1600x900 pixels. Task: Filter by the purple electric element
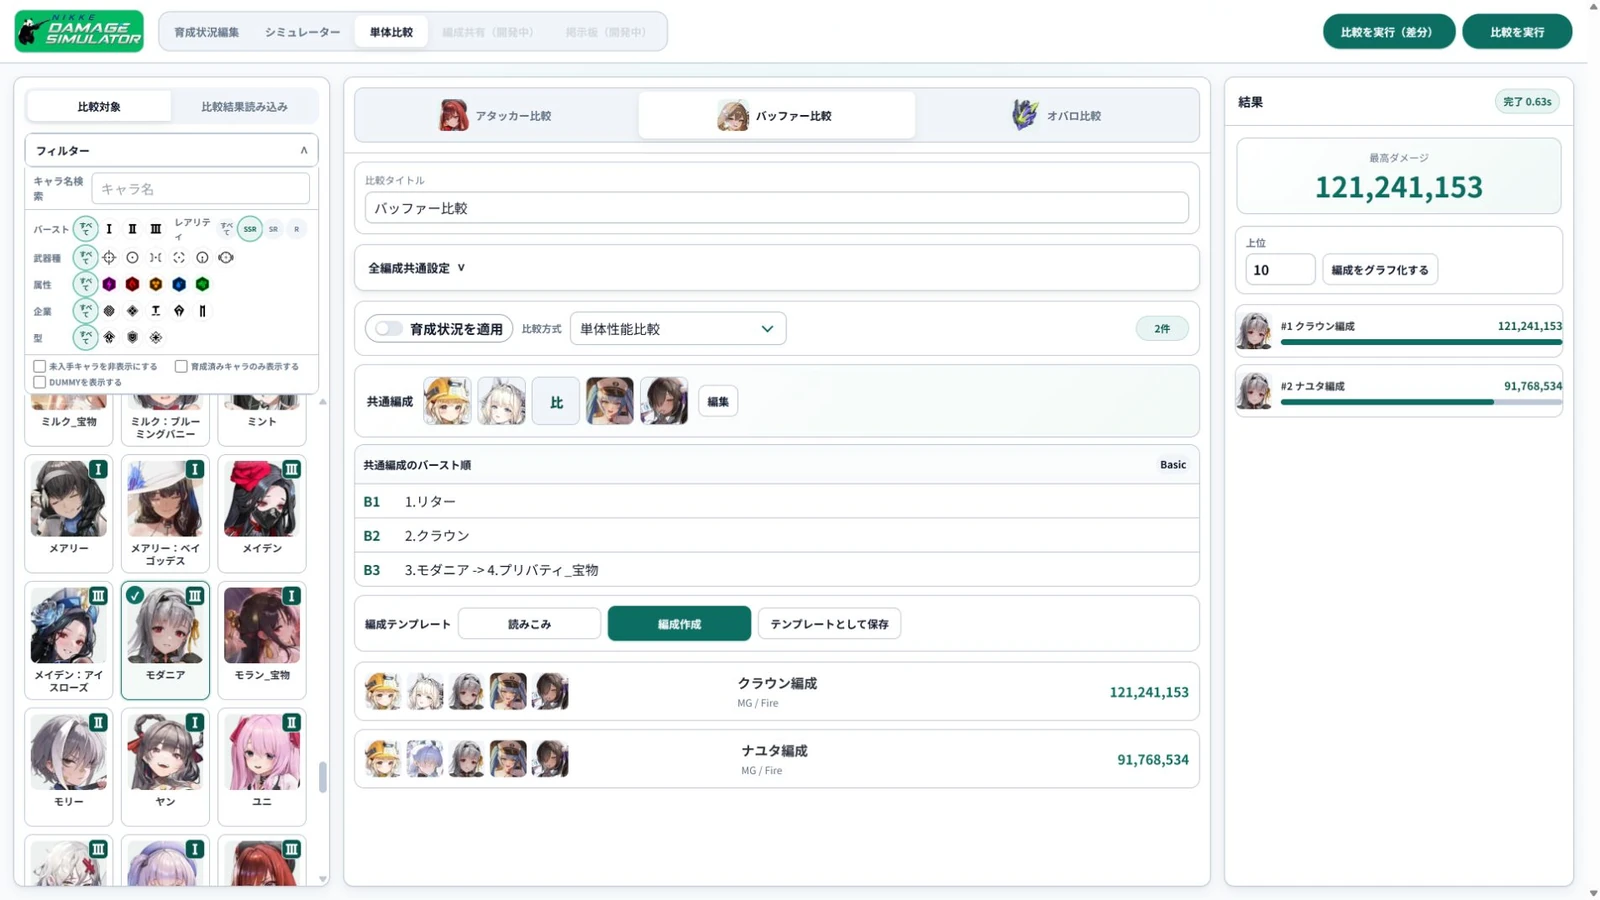click(x=109, y=284)
